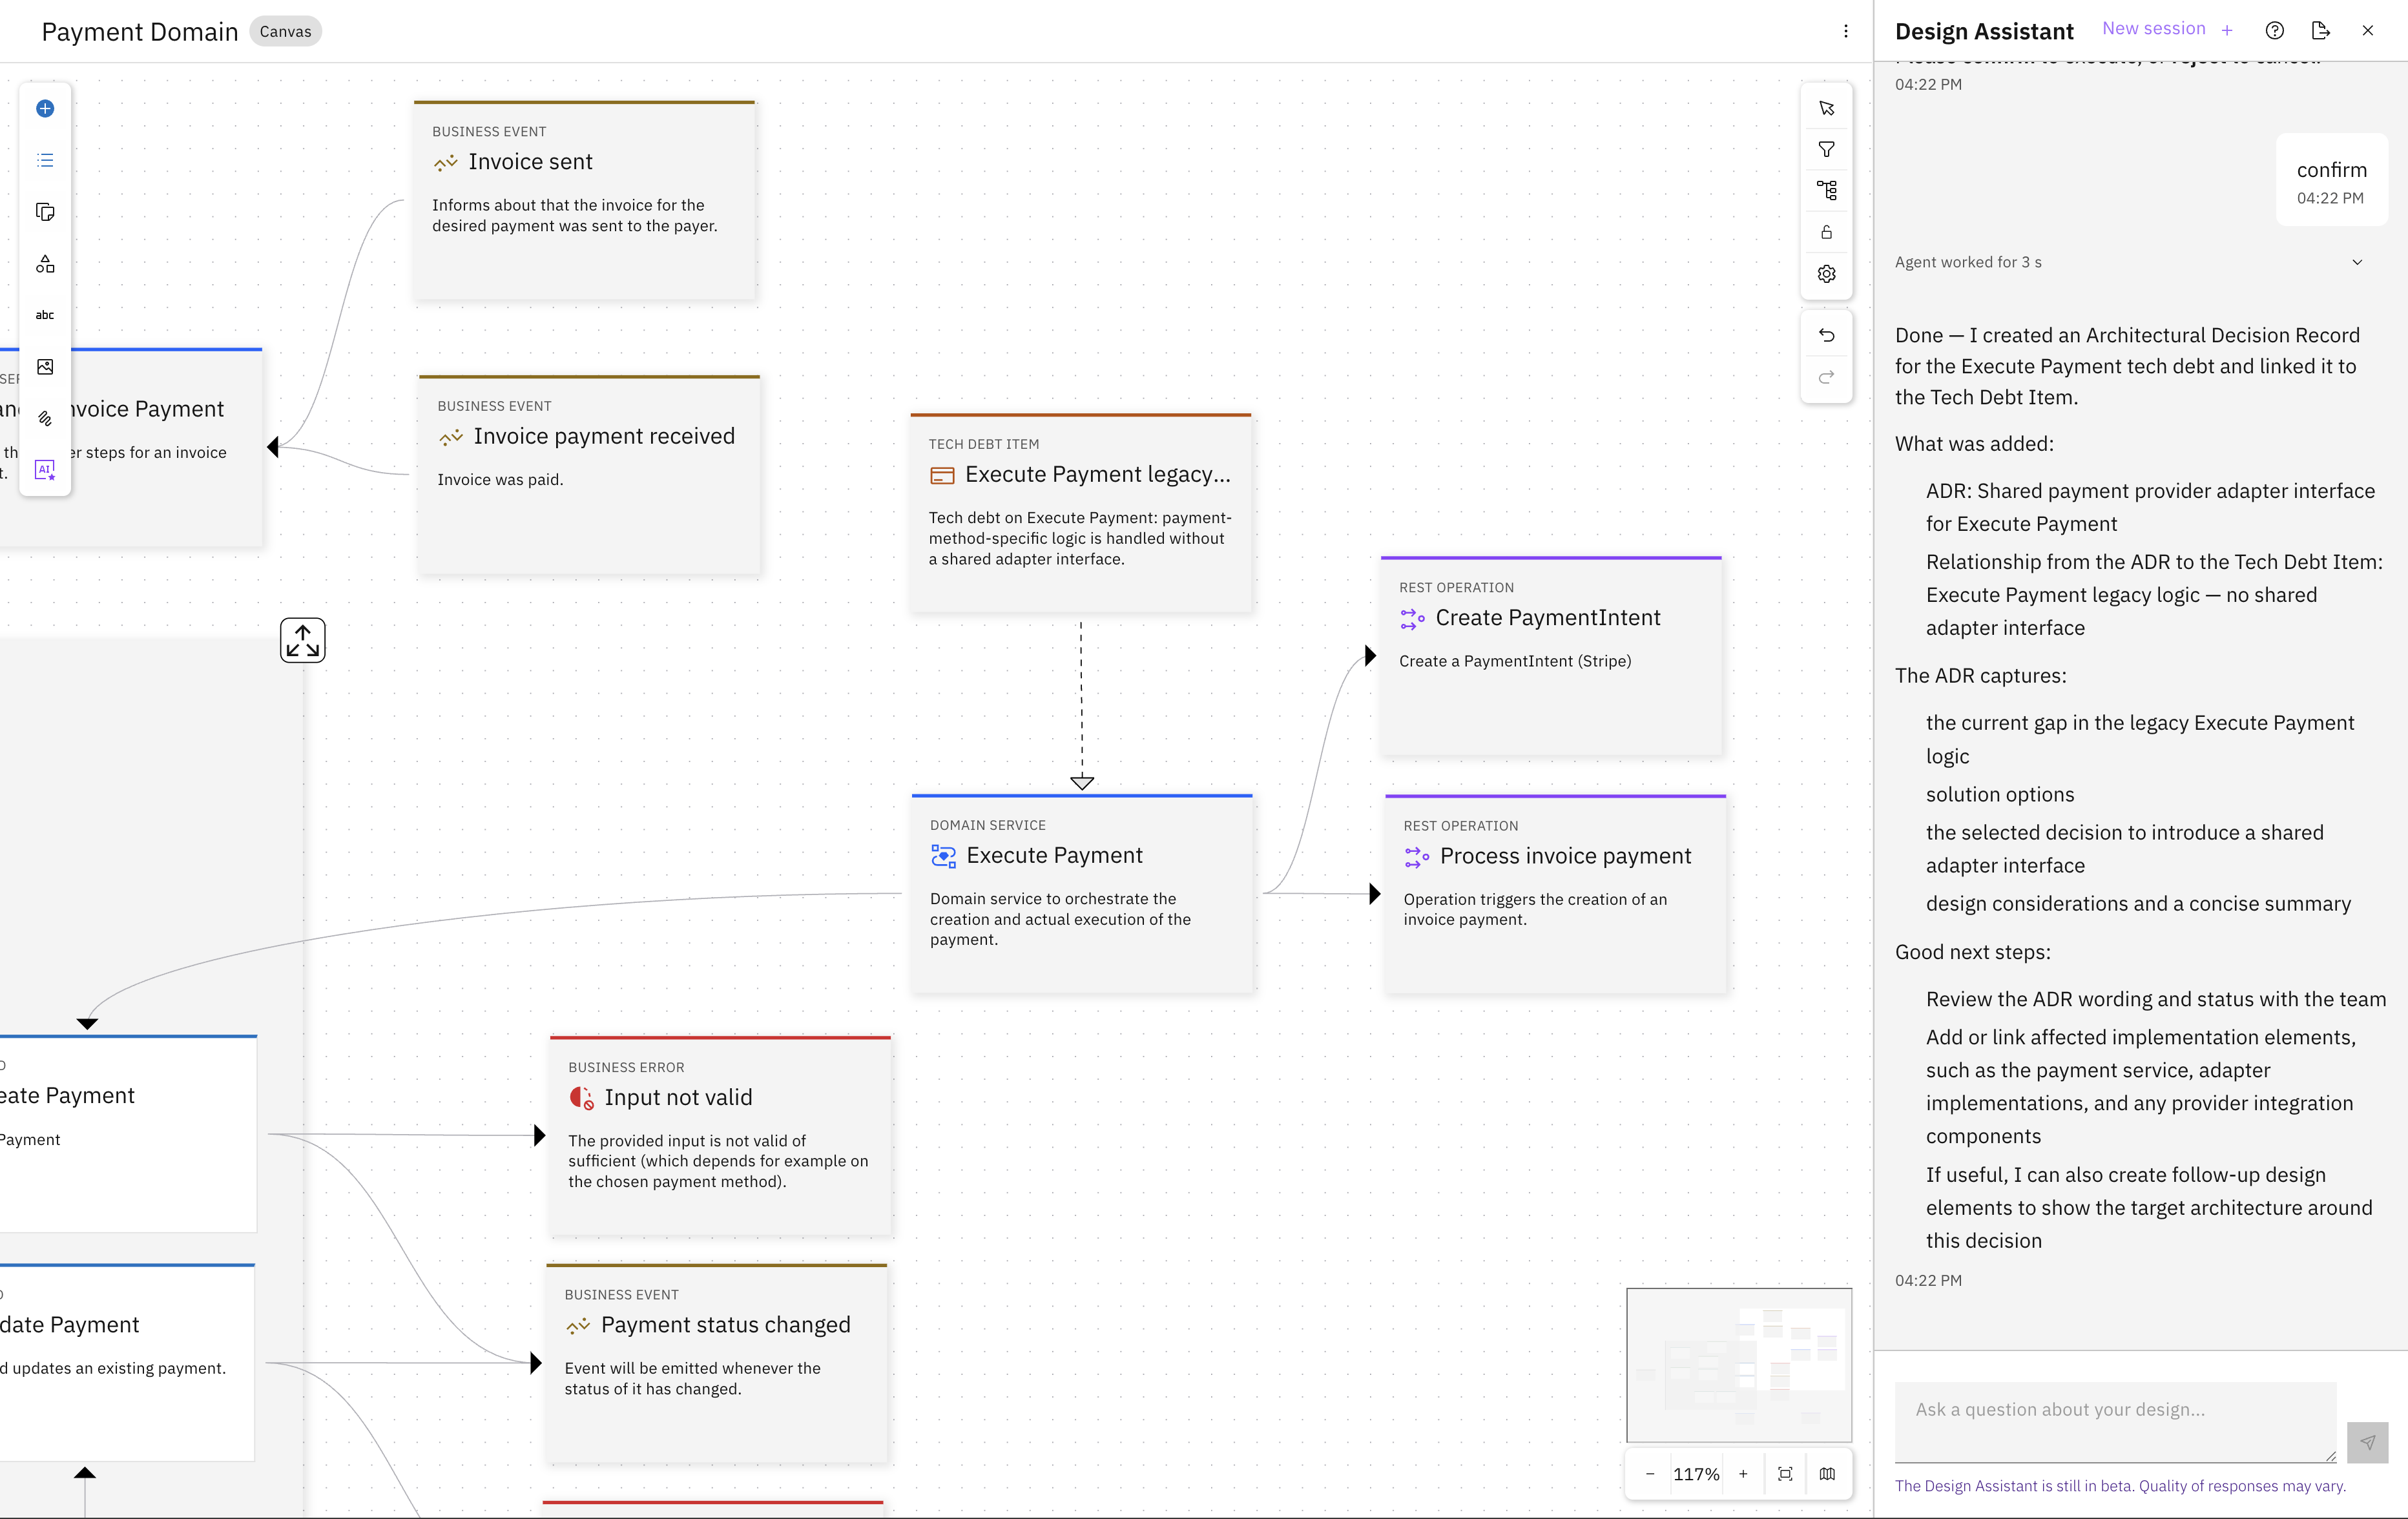Click the fit to screen icon
This screenshot has width=2408, height=1519.
click(1785, 1474)
